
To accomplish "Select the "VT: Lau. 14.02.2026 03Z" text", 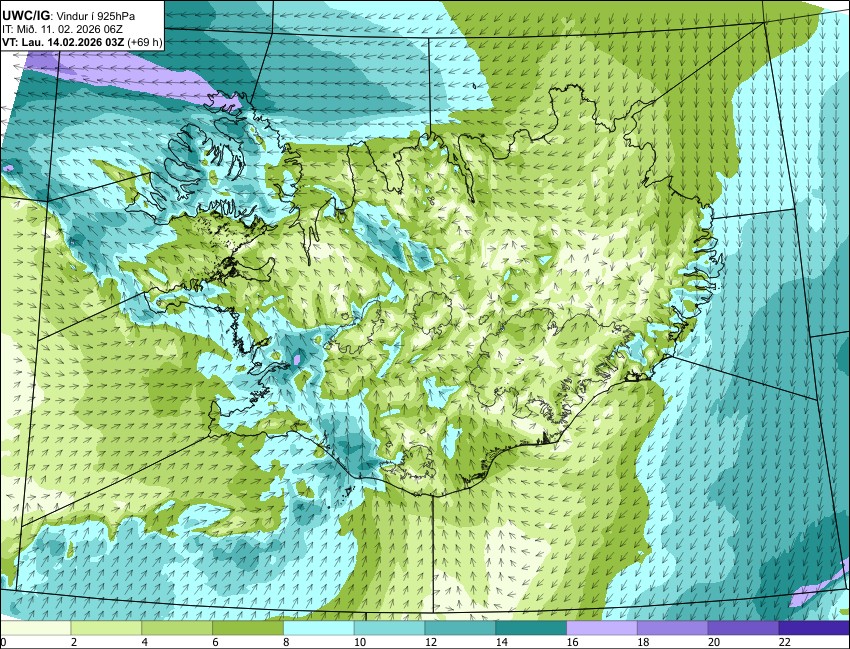I will coord(63,42).
